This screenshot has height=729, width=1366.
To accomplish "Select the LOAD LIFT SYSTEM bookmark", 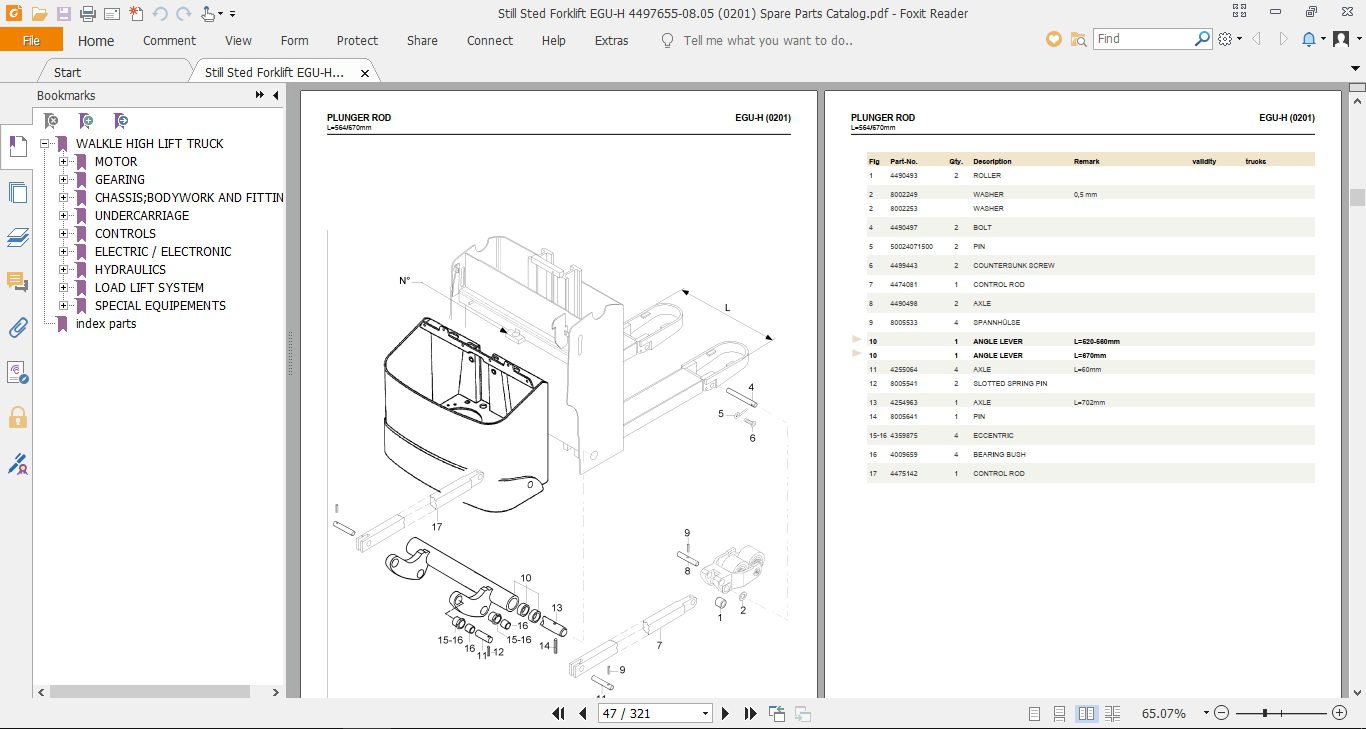I will 149,288.
